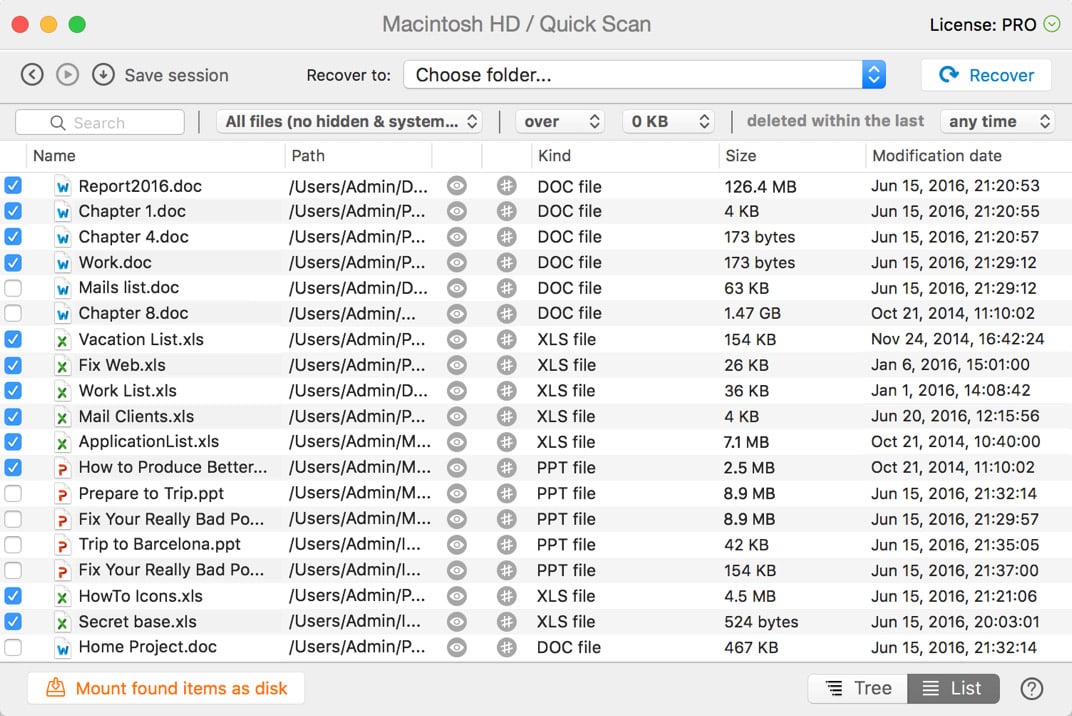The height and width of the screenshot is (716, 1072).
Task: Preview Chapter 1.doc with the eye icon
Action: point(457,211)
